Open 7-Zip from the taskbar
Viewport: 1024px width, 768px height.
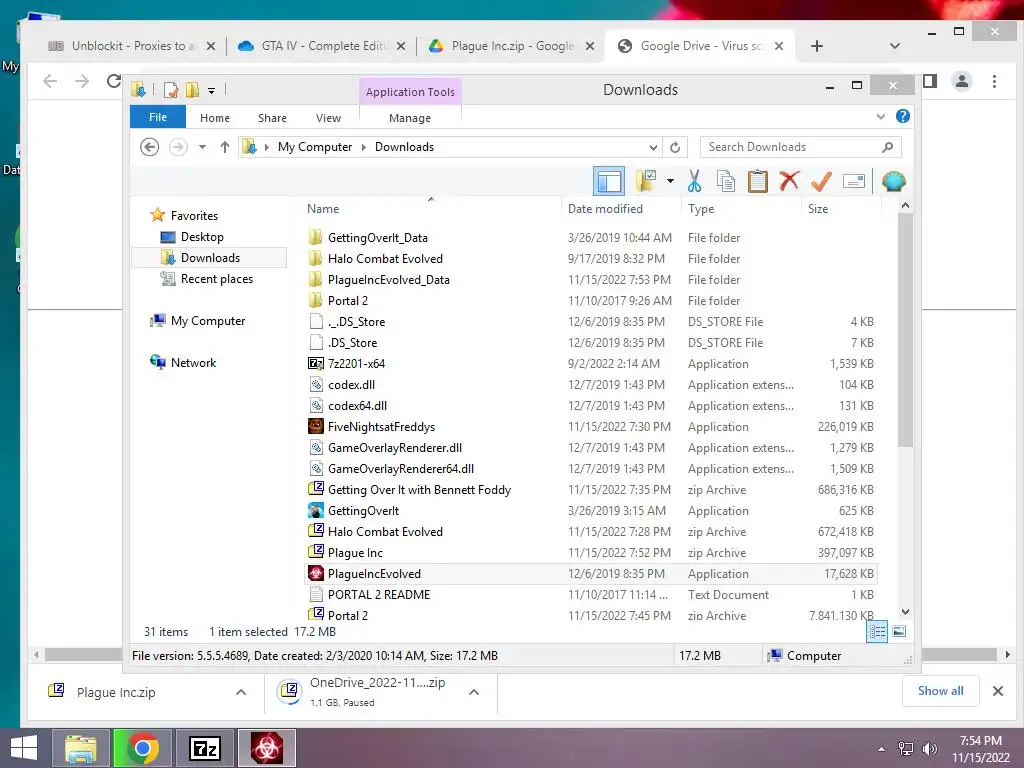204,748
